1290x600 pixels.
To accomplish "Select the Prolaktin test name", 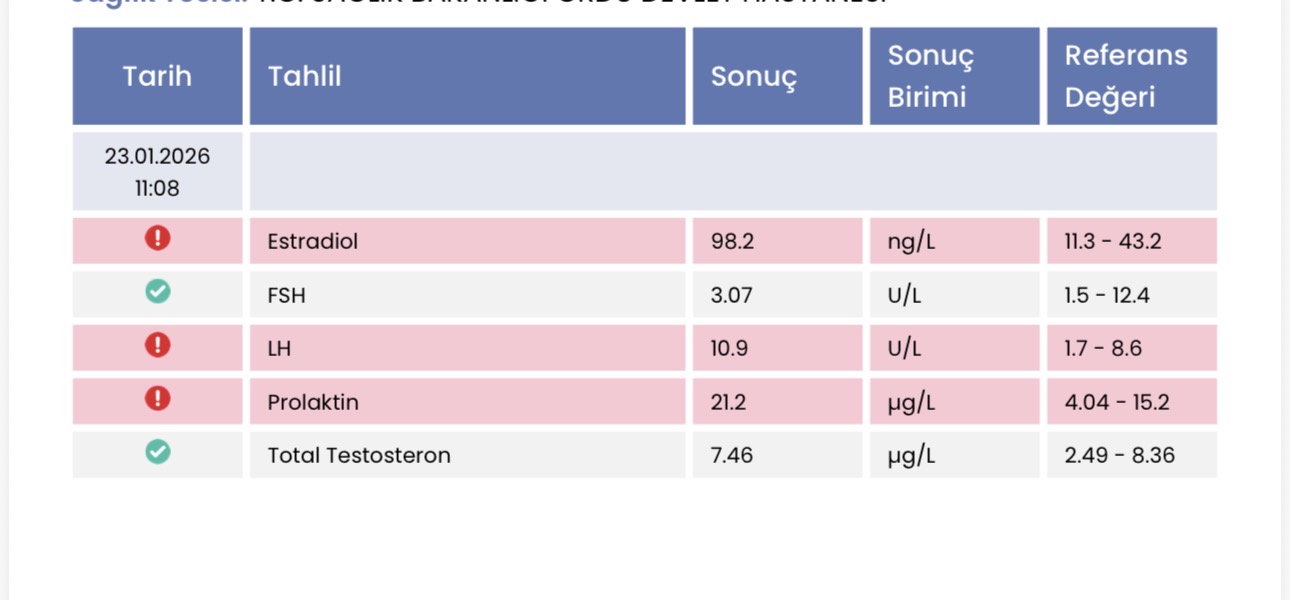I will click(x=313, y=402).
